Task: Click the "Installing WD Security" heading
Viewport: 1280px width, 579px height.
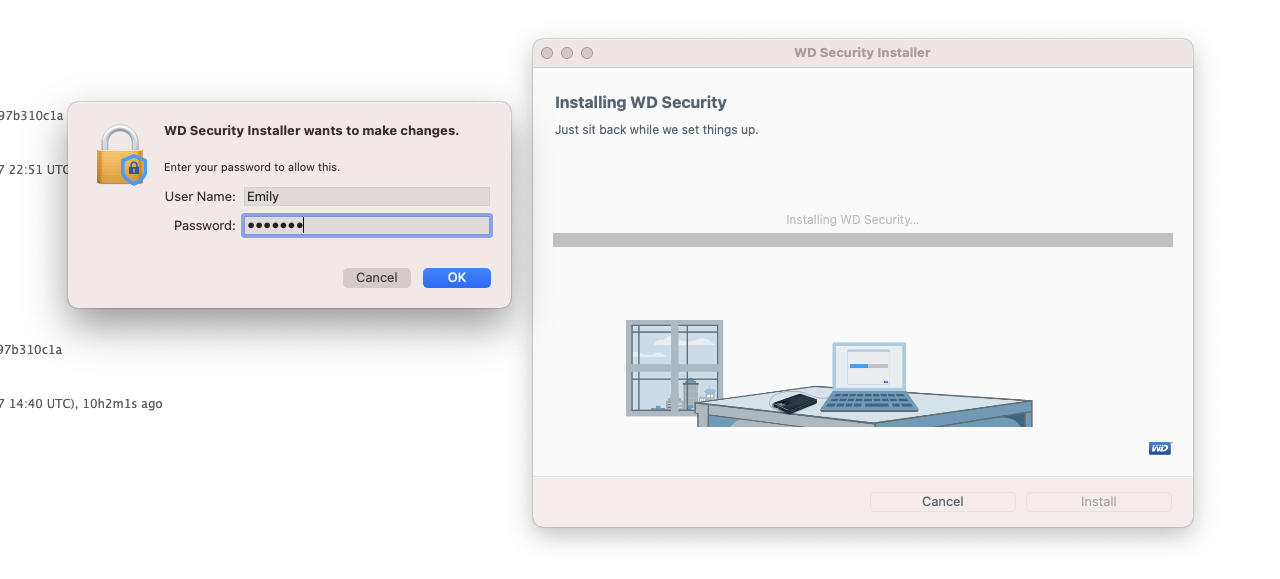Action: (x=641, y=103)
